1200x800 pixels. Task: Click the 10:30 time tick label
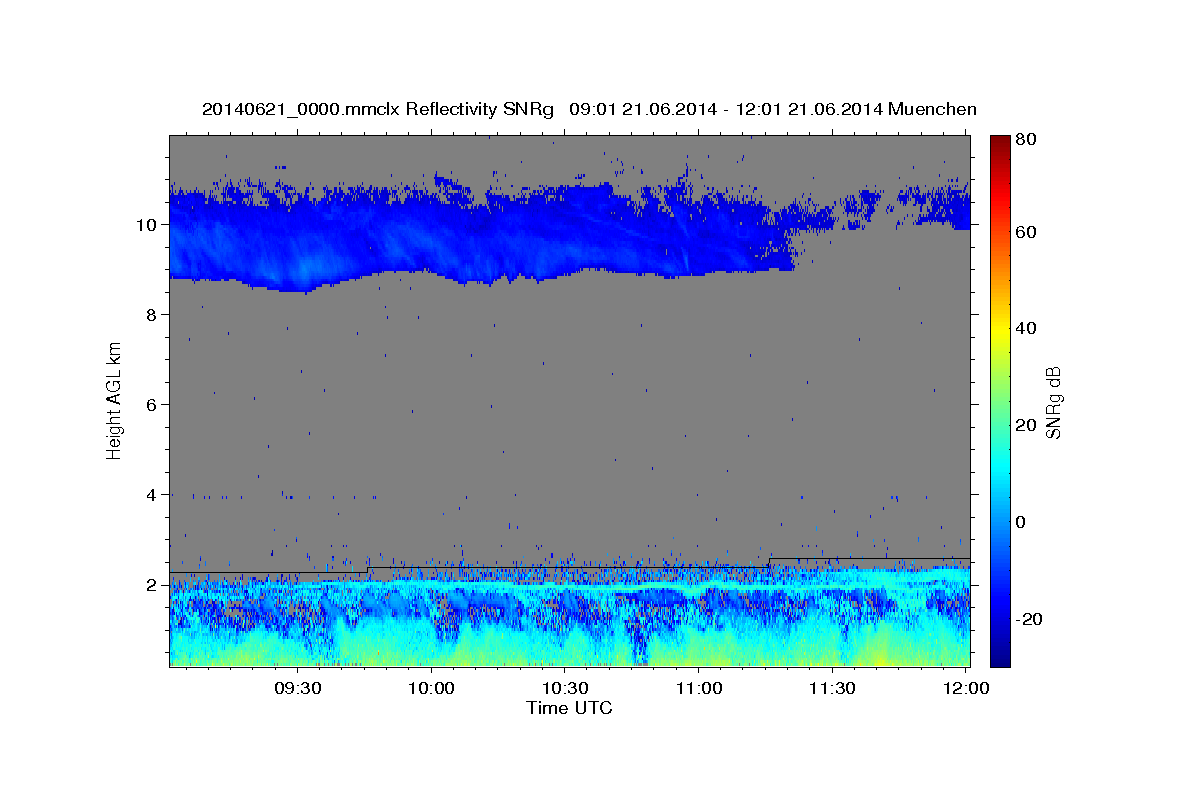pyautogui.click(x=564, y=688)
